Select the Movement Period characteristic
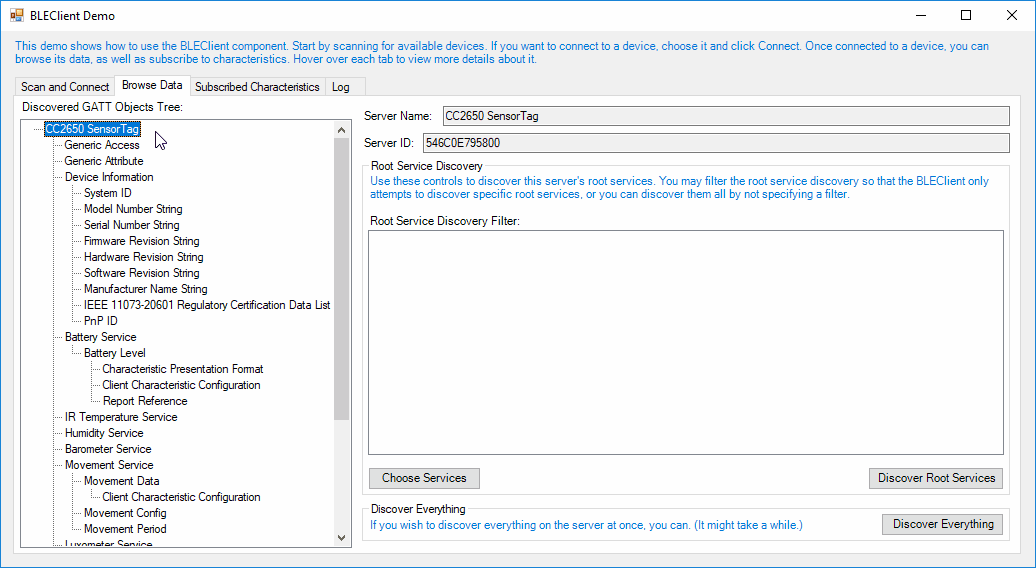The width and height of the screenshot is (1036, 568). 125,528
